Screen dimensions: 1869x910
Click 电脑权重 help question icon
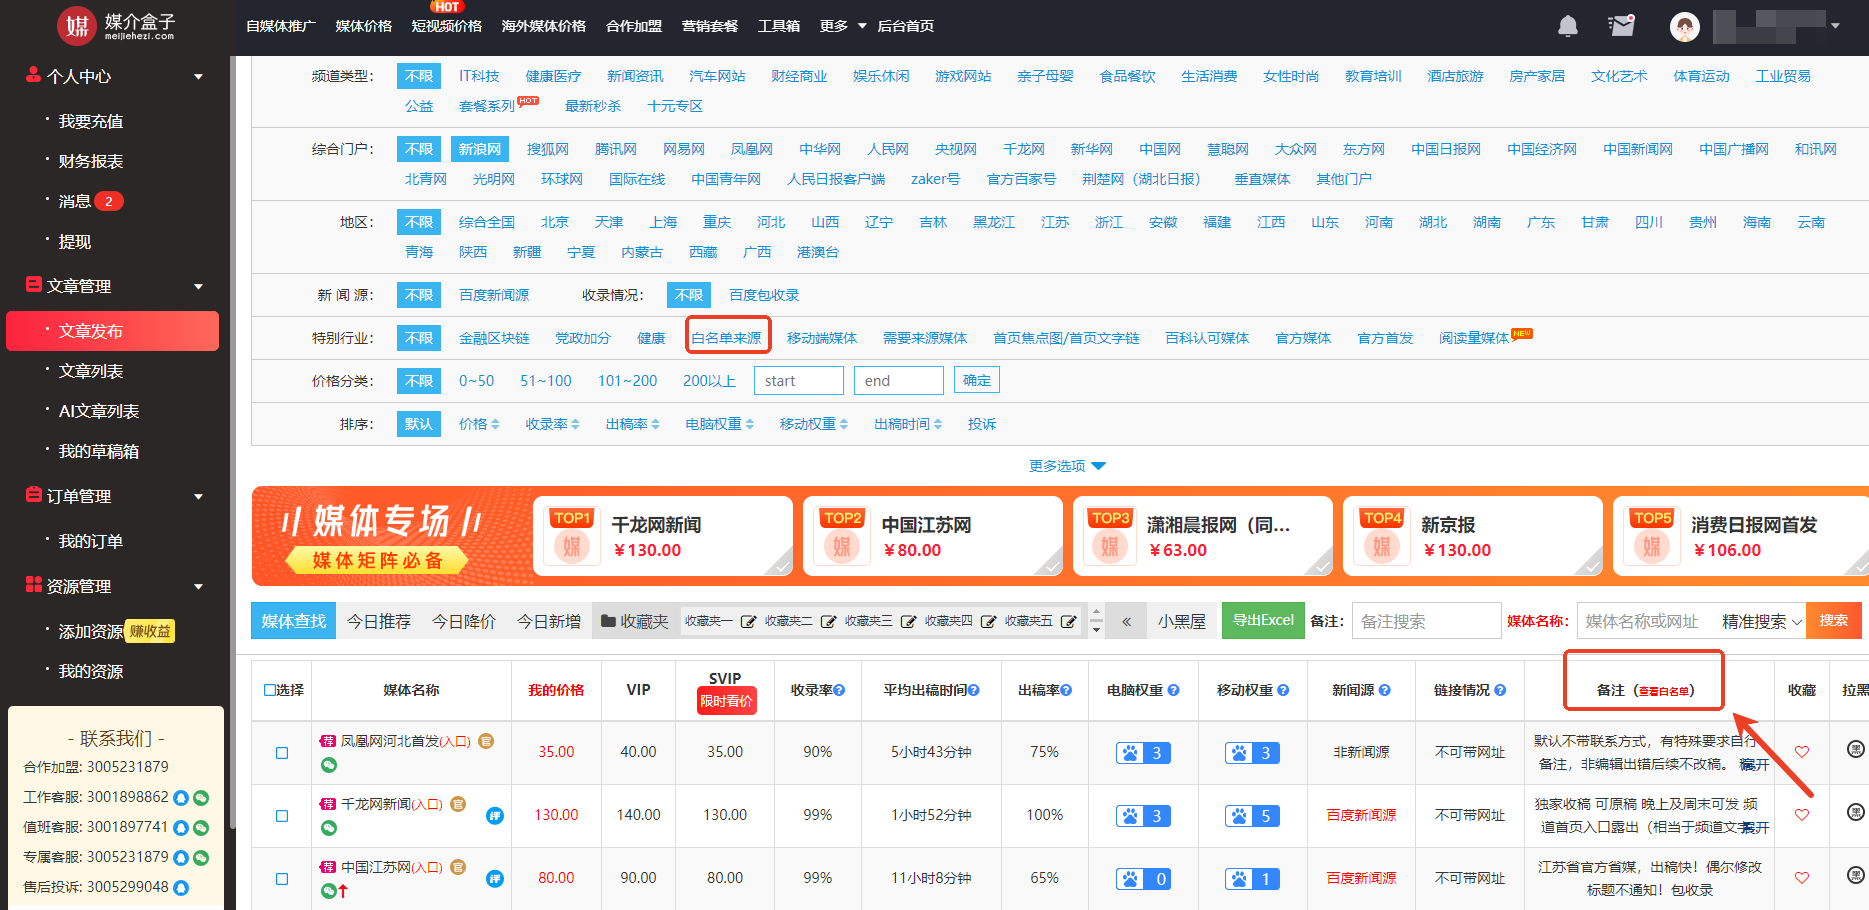pyautogui.click(x=1174, y=690)
